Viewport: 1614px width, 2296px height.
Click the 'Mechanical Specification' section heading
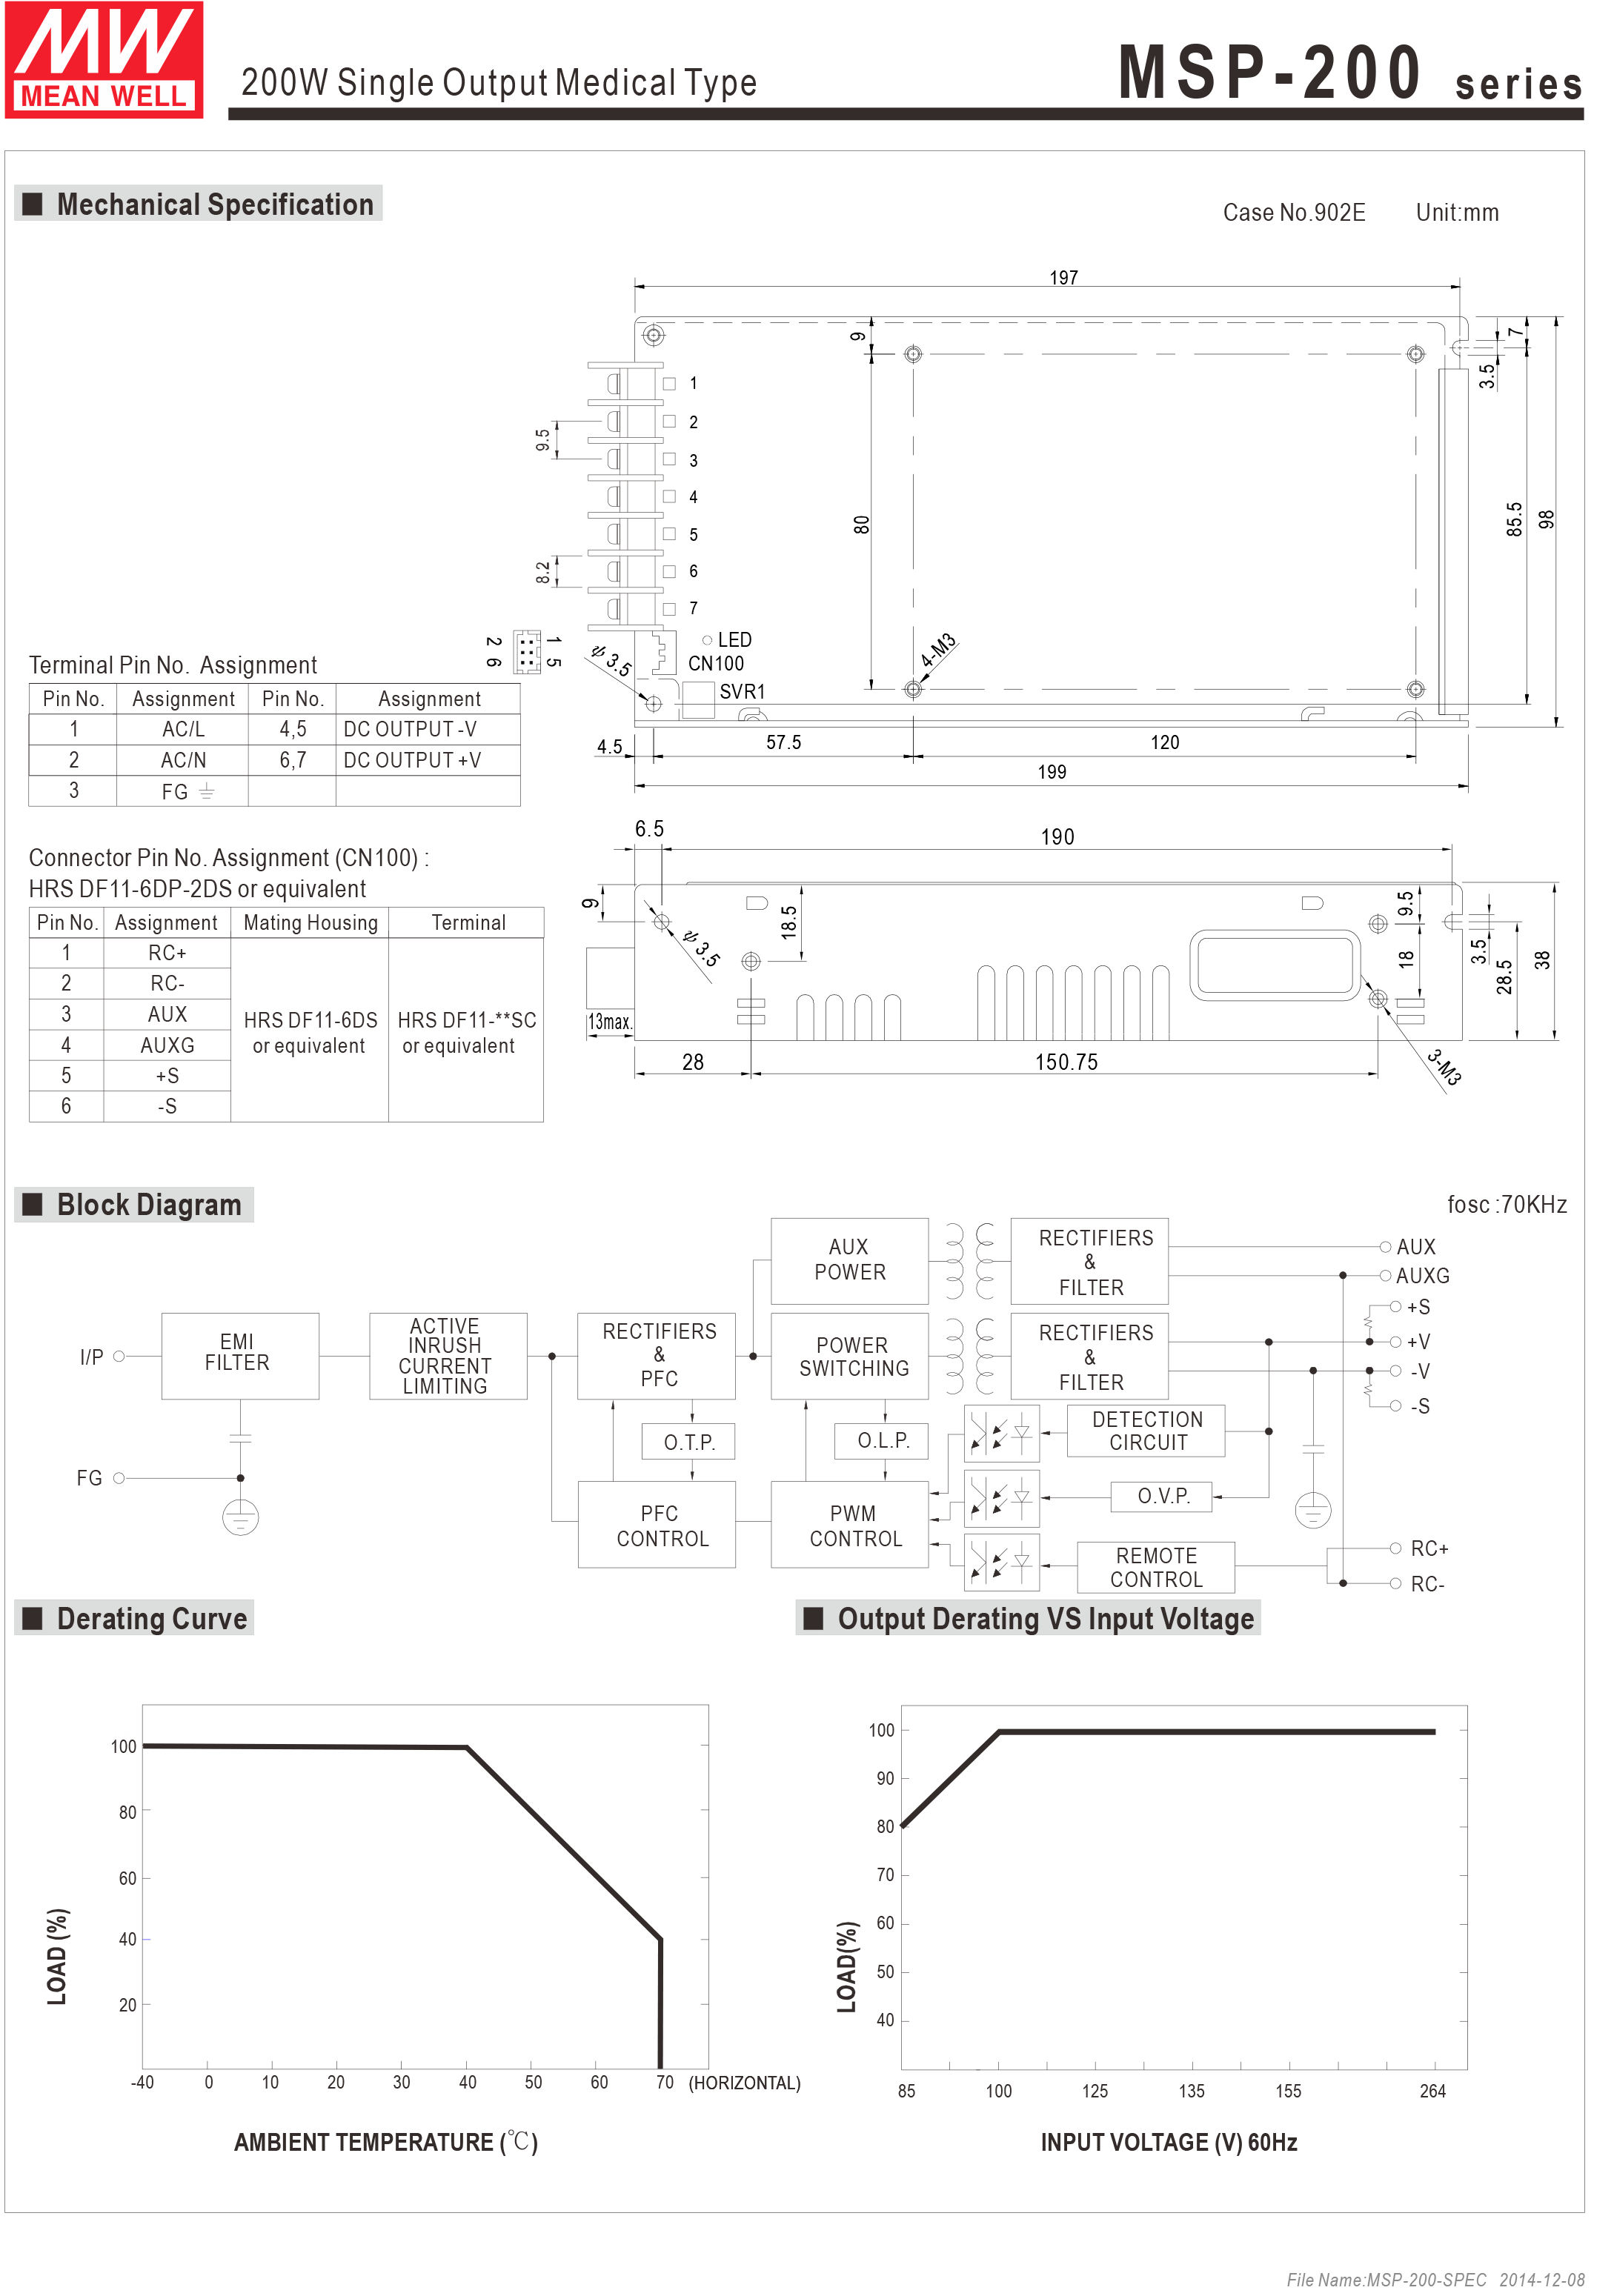(x=199, y=204)
